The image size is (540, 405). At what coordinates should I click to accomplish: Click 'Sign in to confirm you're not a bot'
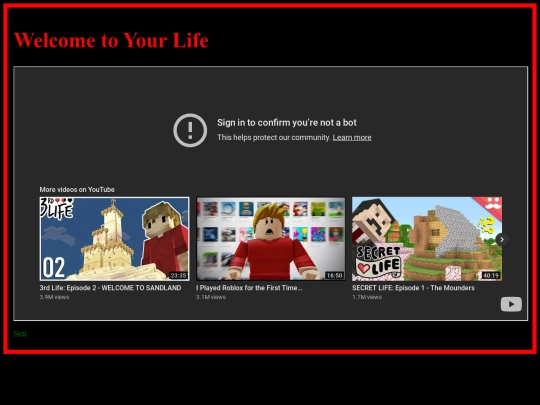coord(287,123)
